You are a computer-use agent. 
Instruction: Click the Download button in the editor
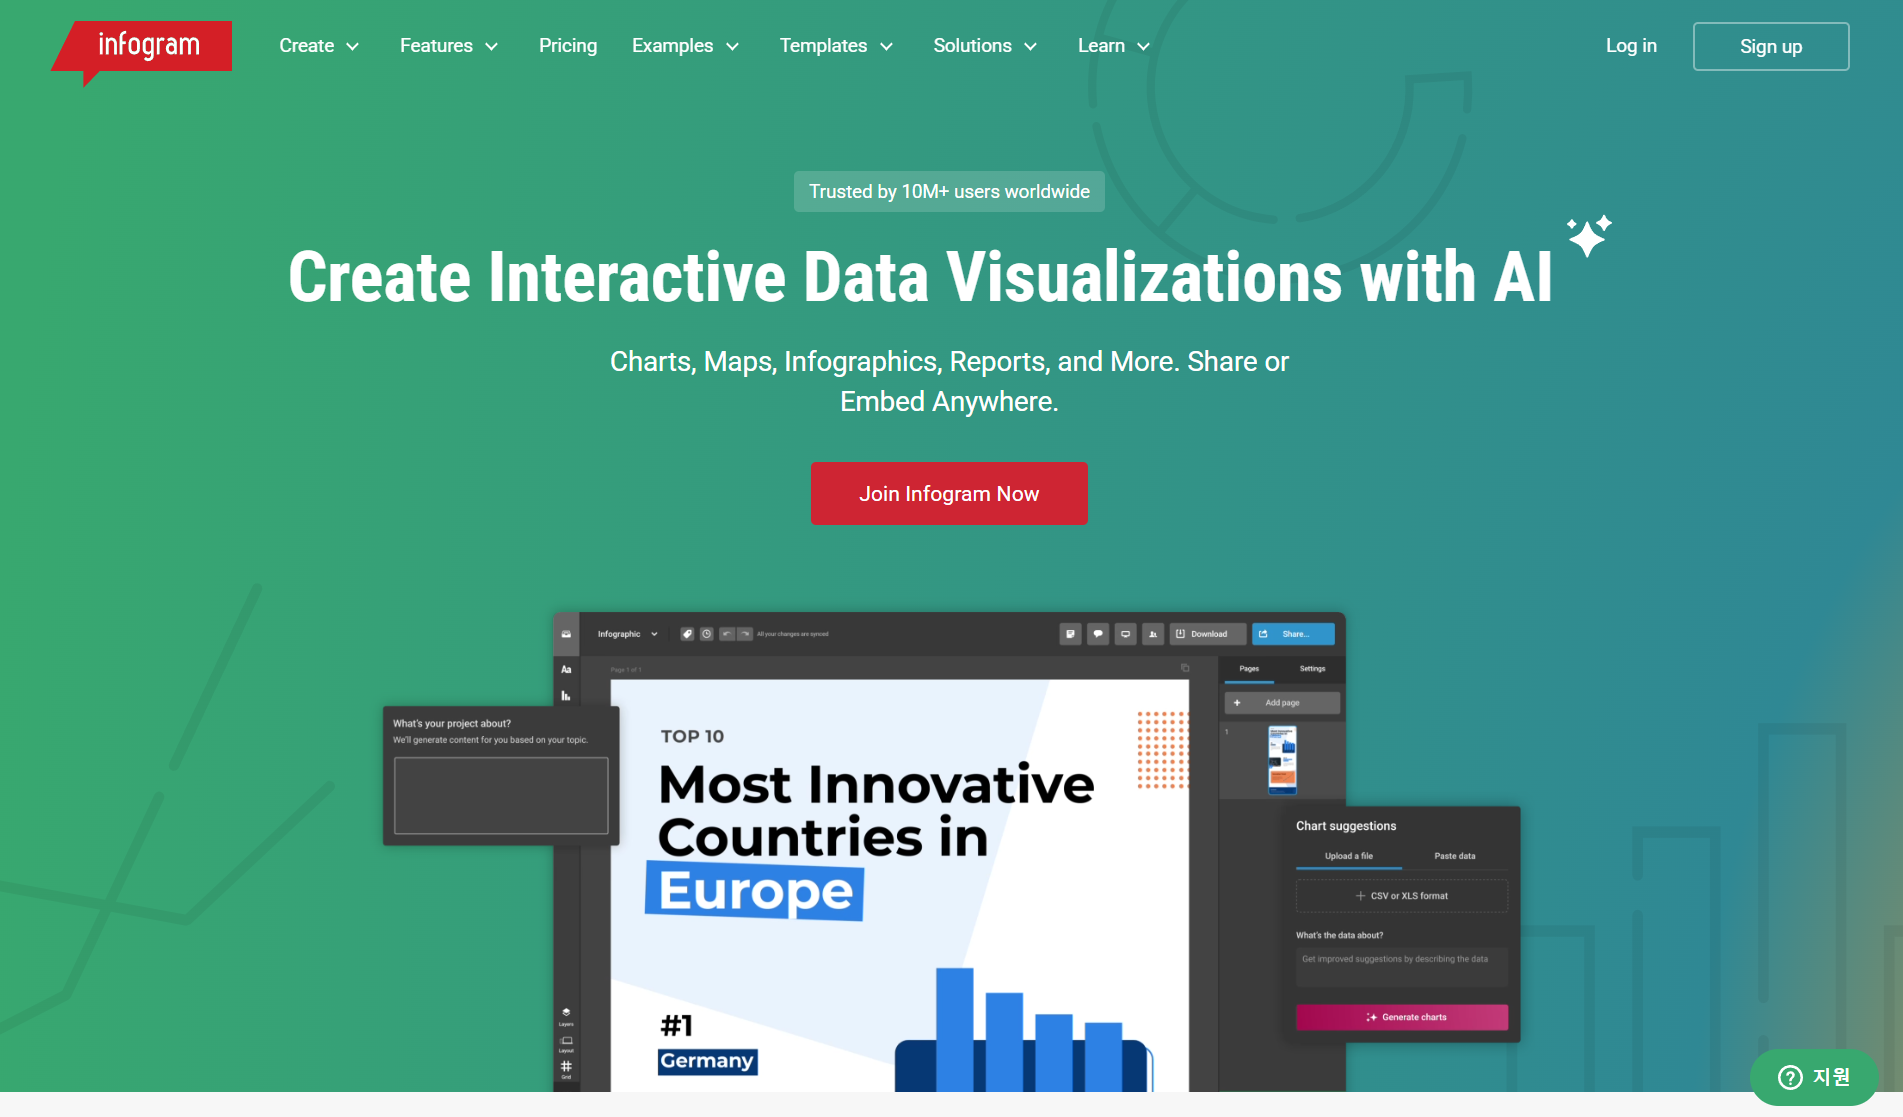point(1208,634)
